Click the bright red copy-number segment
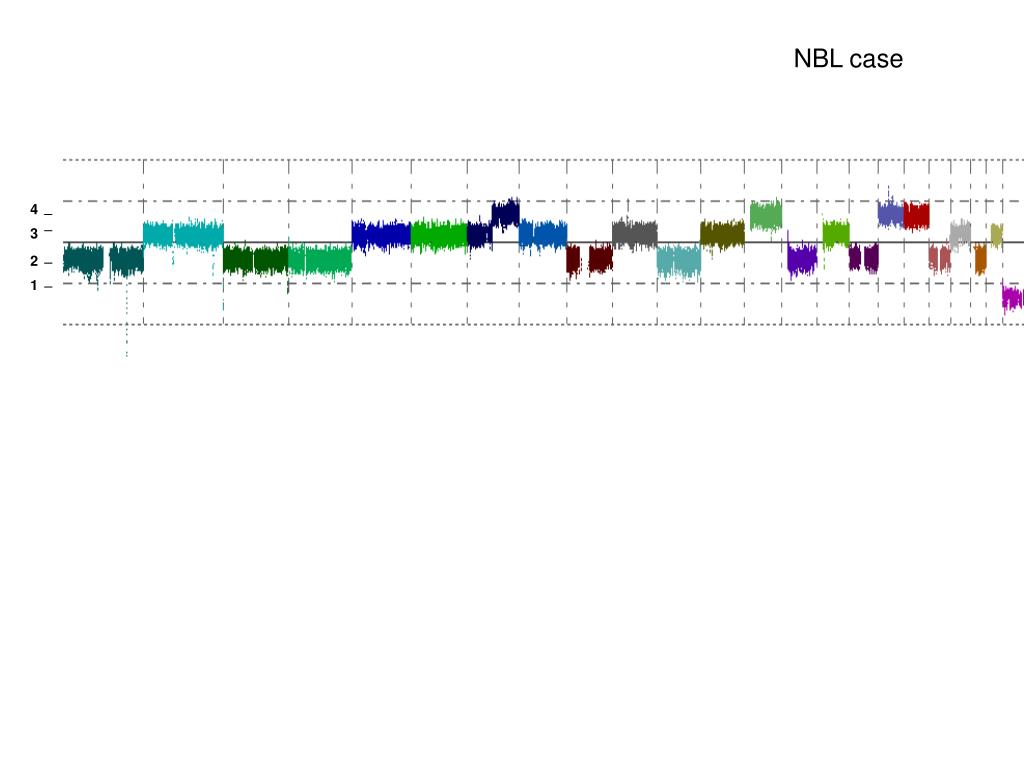This screenshot has width=1024, height=768. click(916, 216)
